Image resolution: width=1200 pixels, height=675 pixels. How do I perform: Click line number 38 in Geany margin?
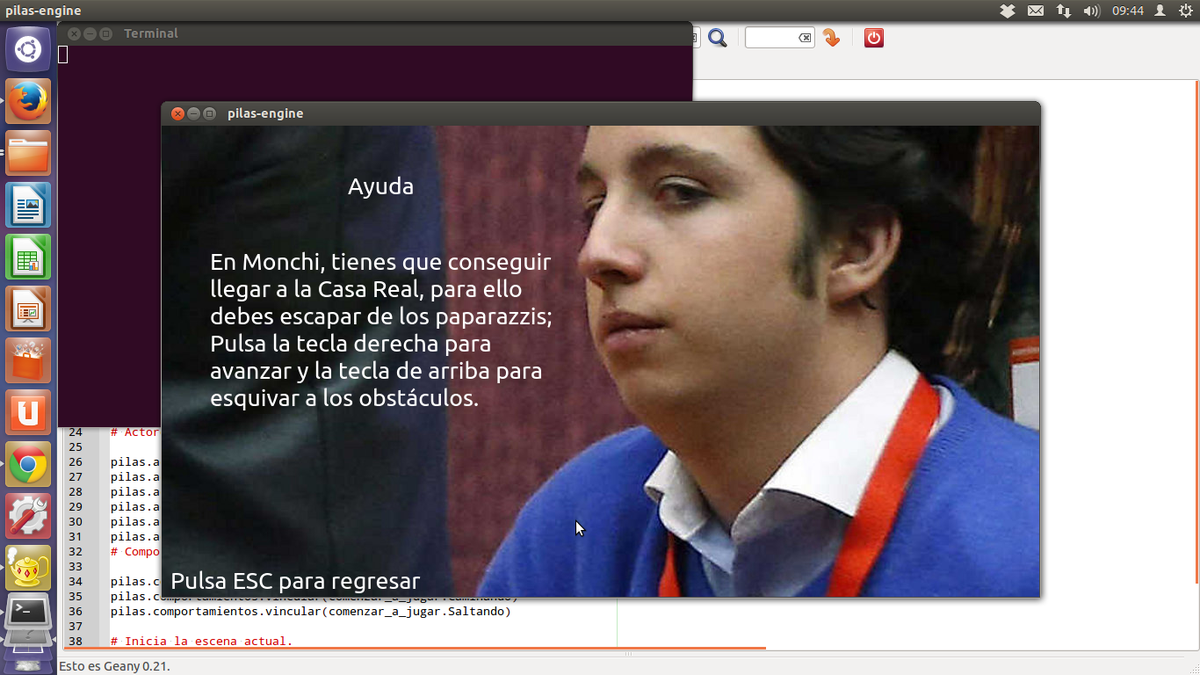76,641
